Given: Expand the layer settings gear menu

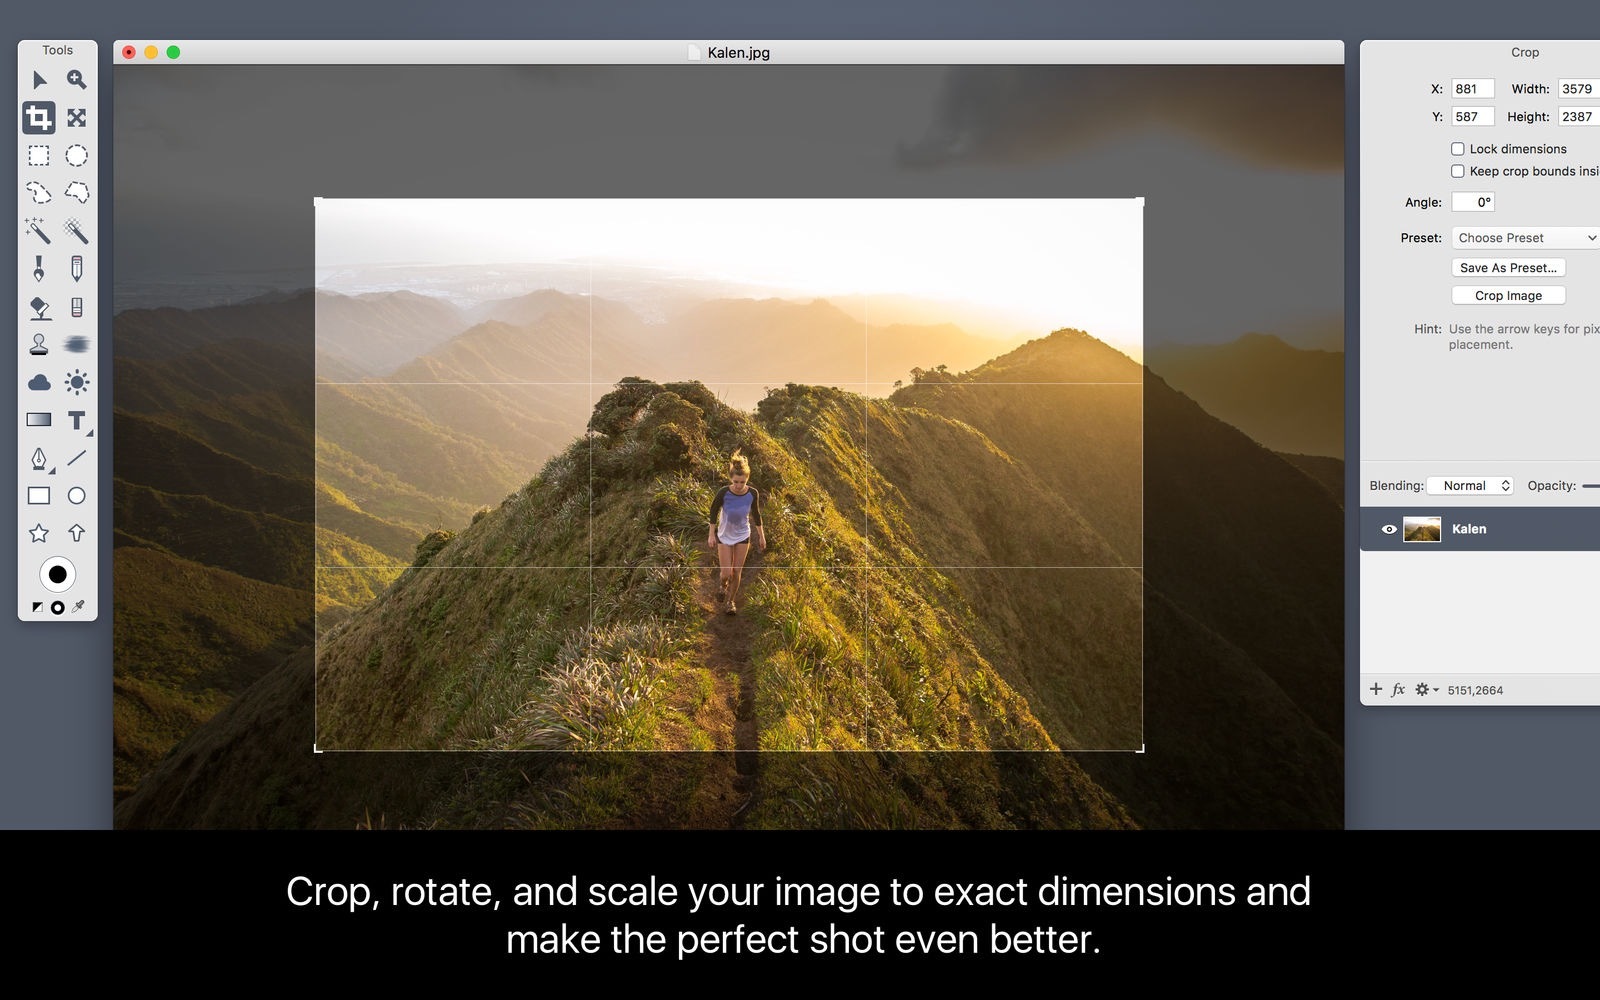Looking at the screenshot, I should 1425,690.
